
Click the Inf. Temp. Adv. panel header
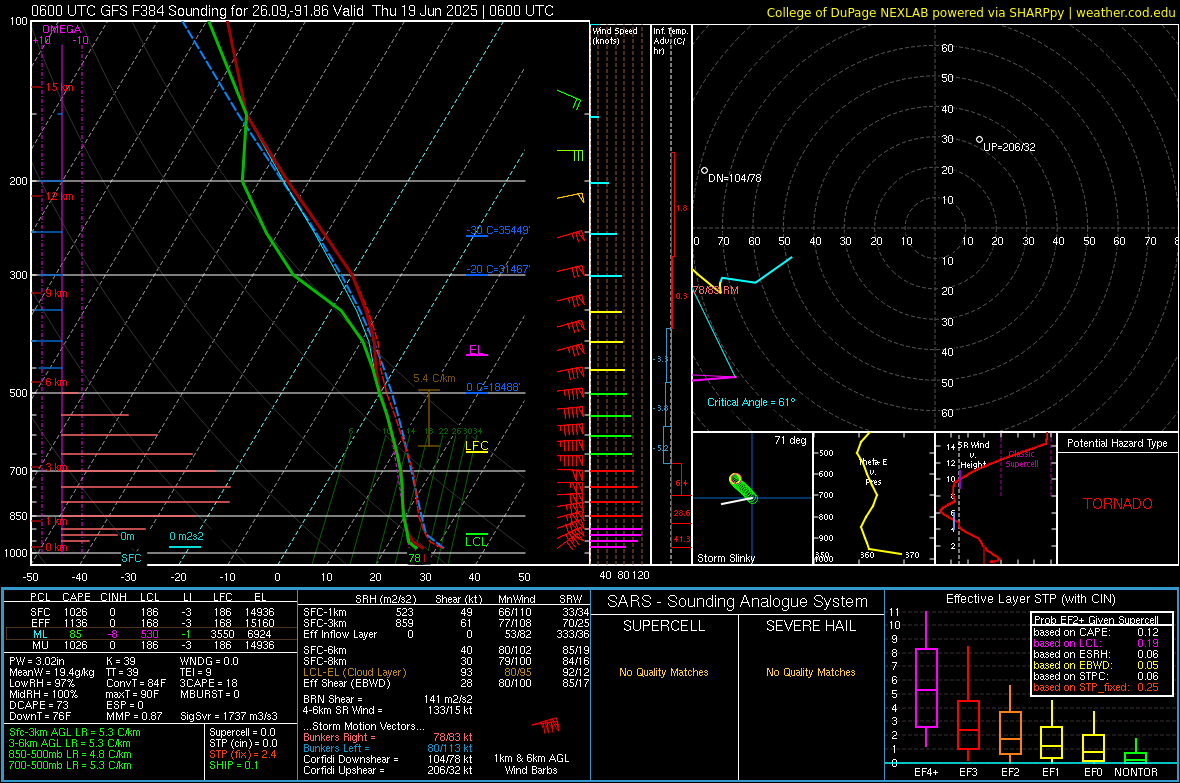click(670, 41)
